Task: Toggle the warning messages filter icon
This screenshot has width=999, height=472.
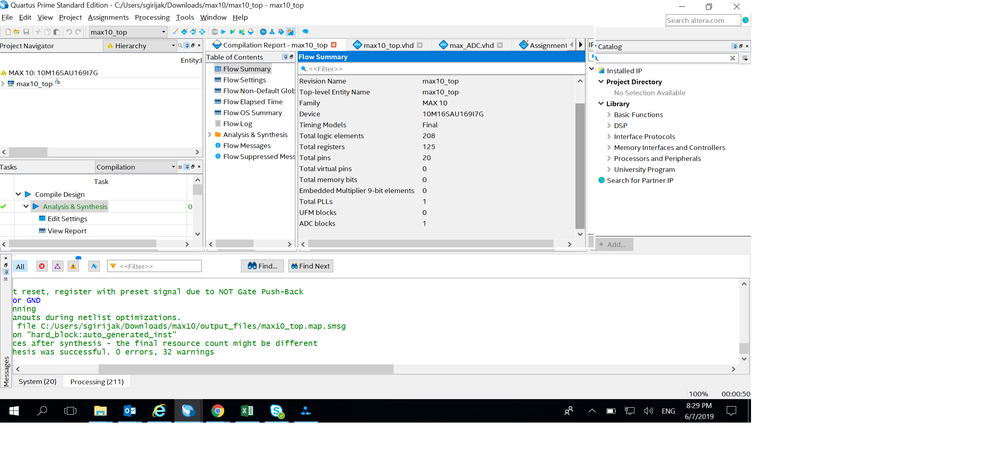Action: pyautogui.click(x=74, y=266)
